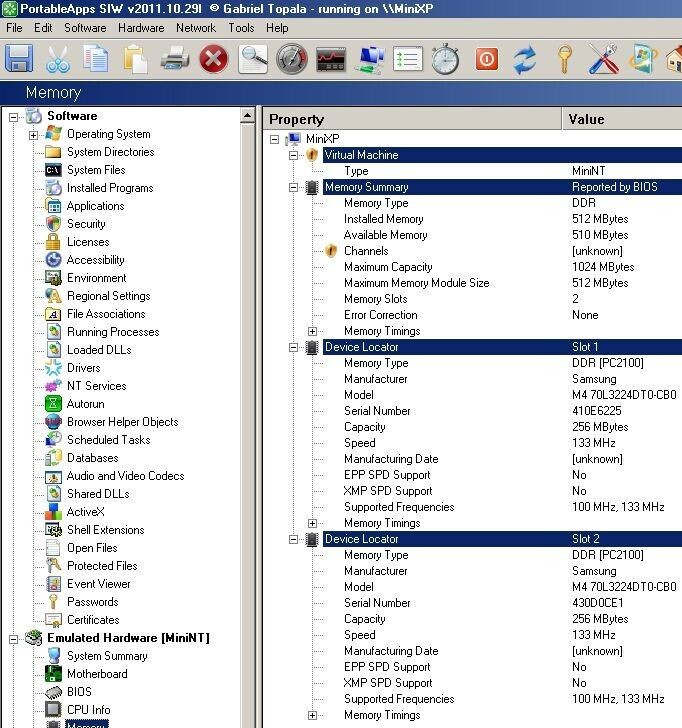Expand the Operating System tree node
This screenshot has height=728, width=682.
[x=33, y=136]
